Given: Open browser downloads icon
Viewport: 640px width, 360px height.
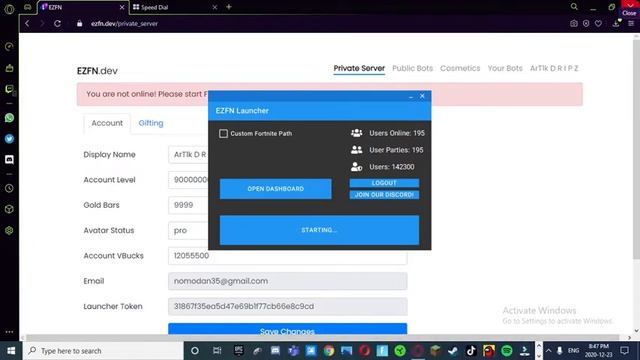Looking at the screenshot, I should (x=616, y=24).
